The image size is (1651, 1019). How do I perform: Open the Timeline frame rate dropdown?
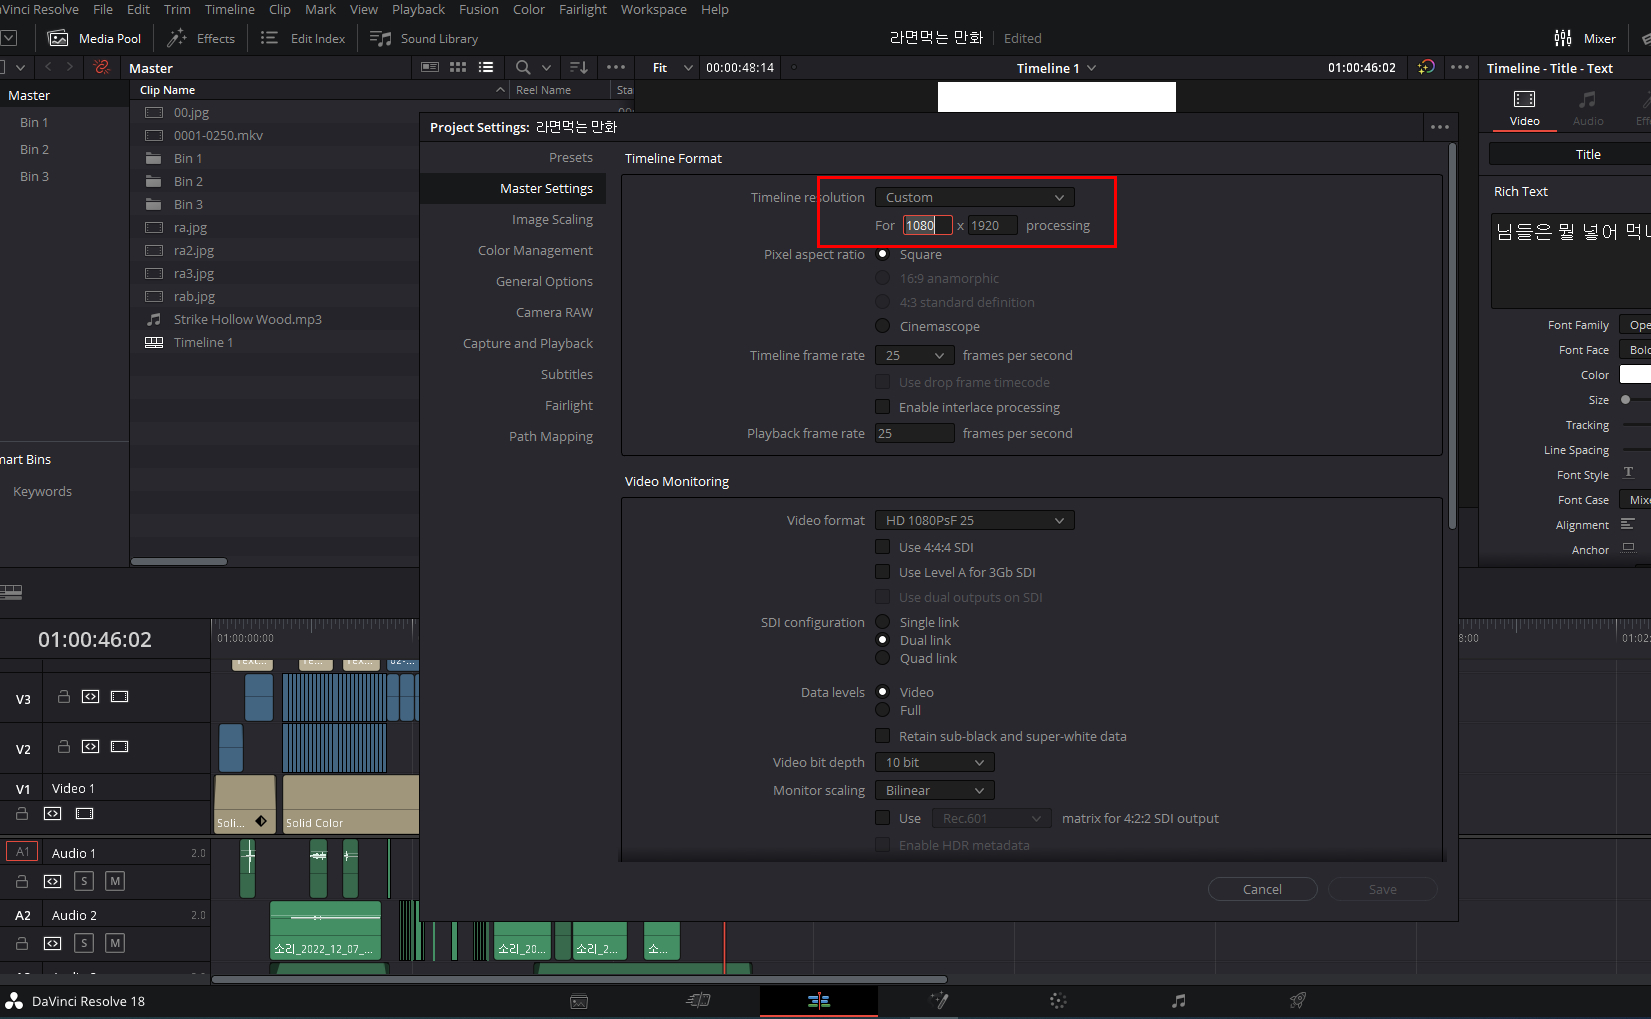click(914, 355)
